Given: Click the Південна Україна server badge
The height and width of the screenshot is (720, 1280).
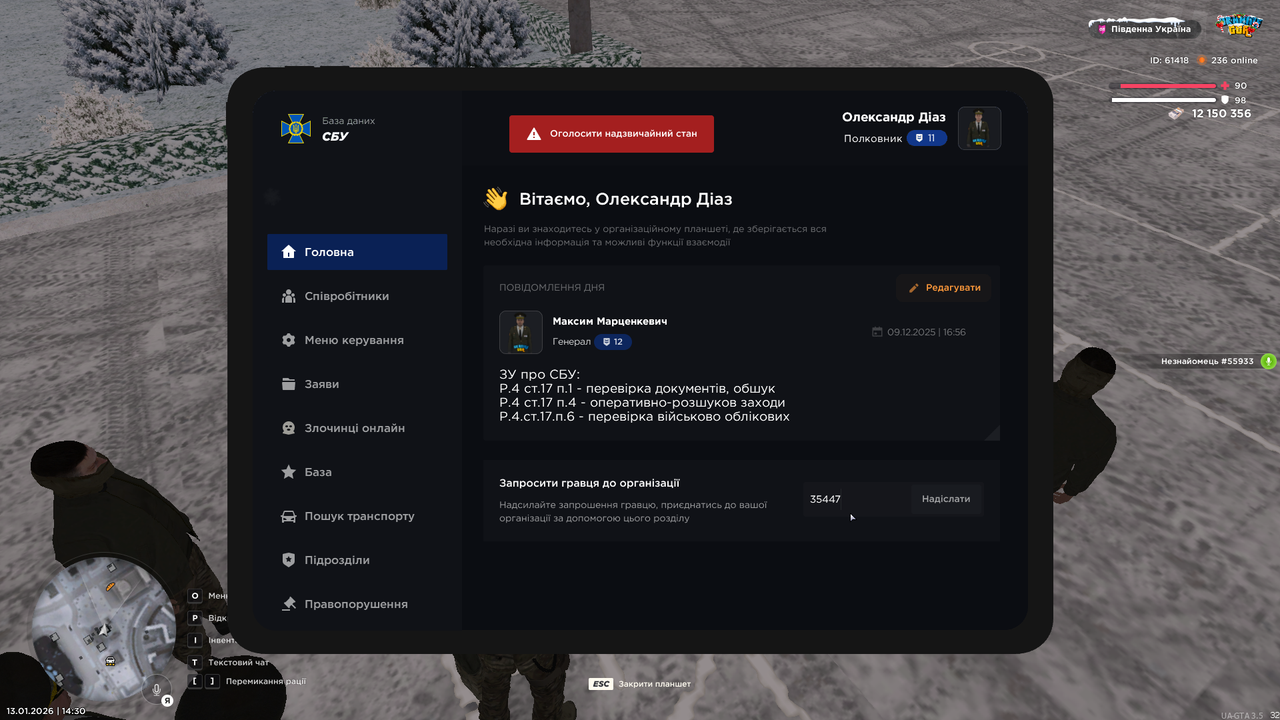Looking at the screenshot, I should (1146, 29).
